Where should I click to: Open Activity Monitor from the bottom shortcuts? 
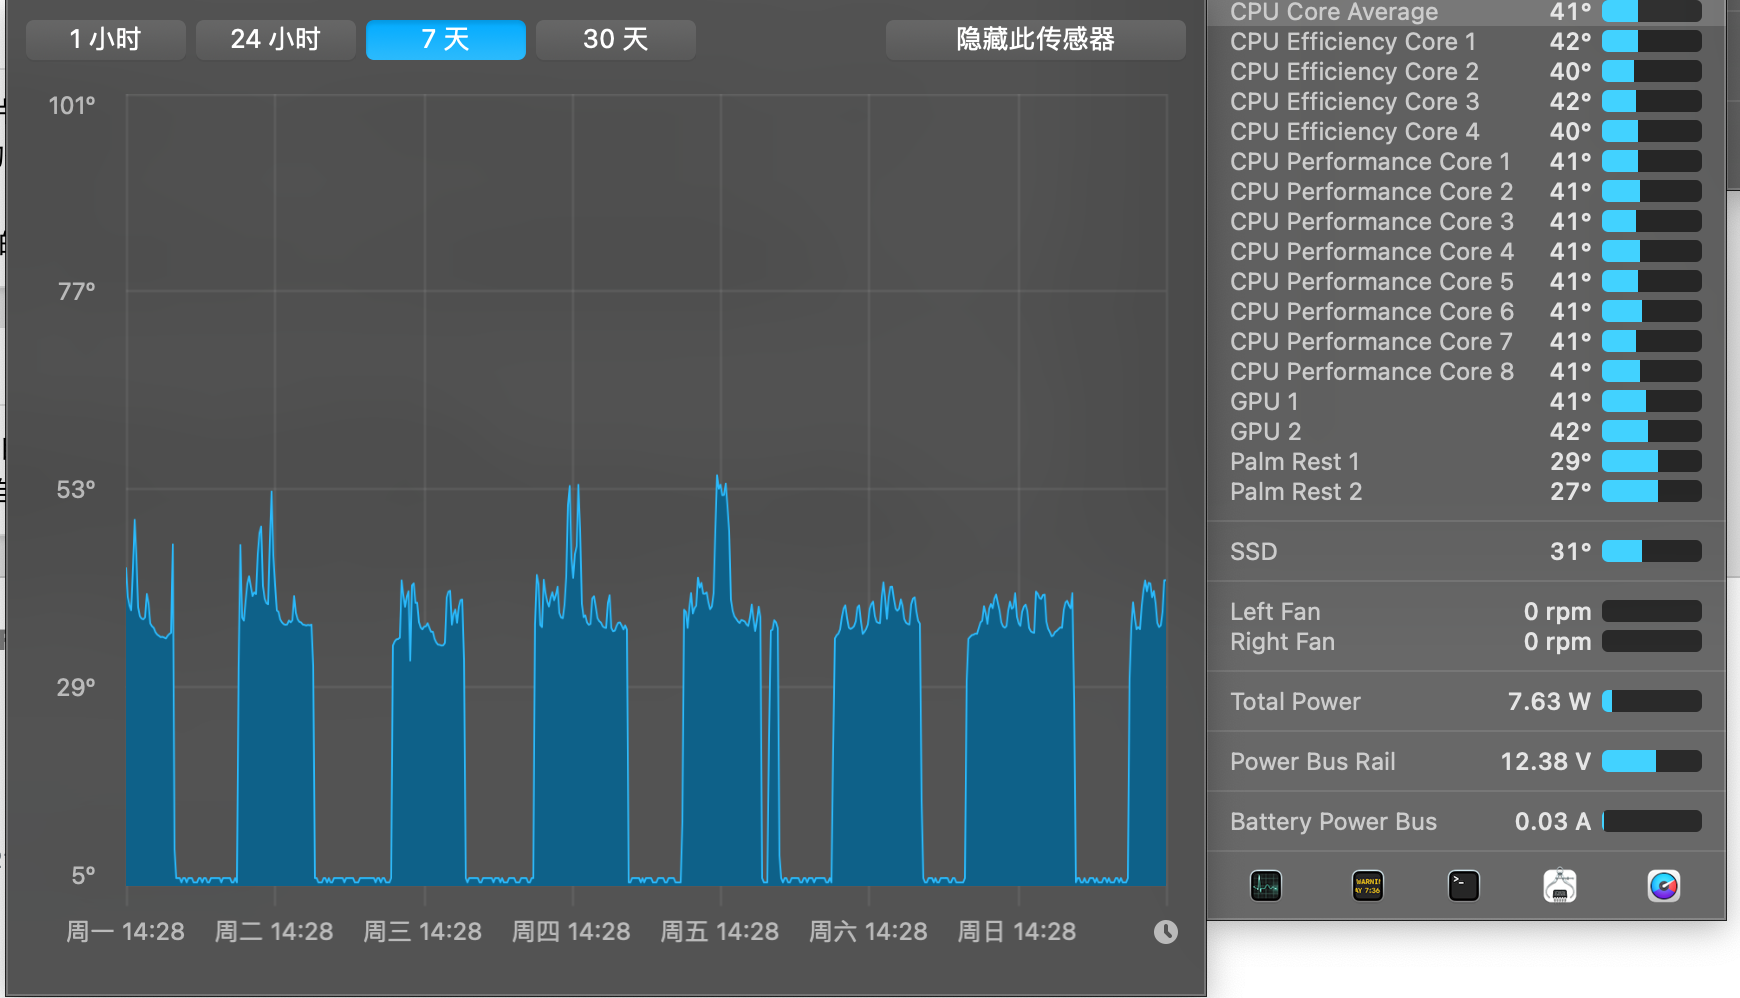click(1265, 886)
